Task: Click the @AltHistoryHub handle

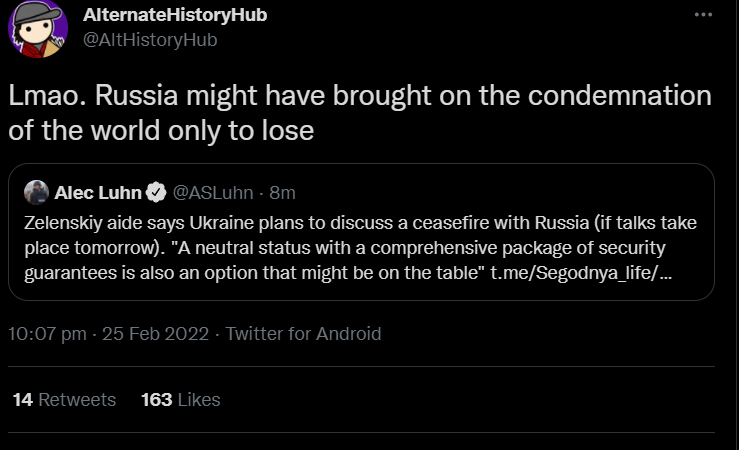Action: tap(150, 39)
